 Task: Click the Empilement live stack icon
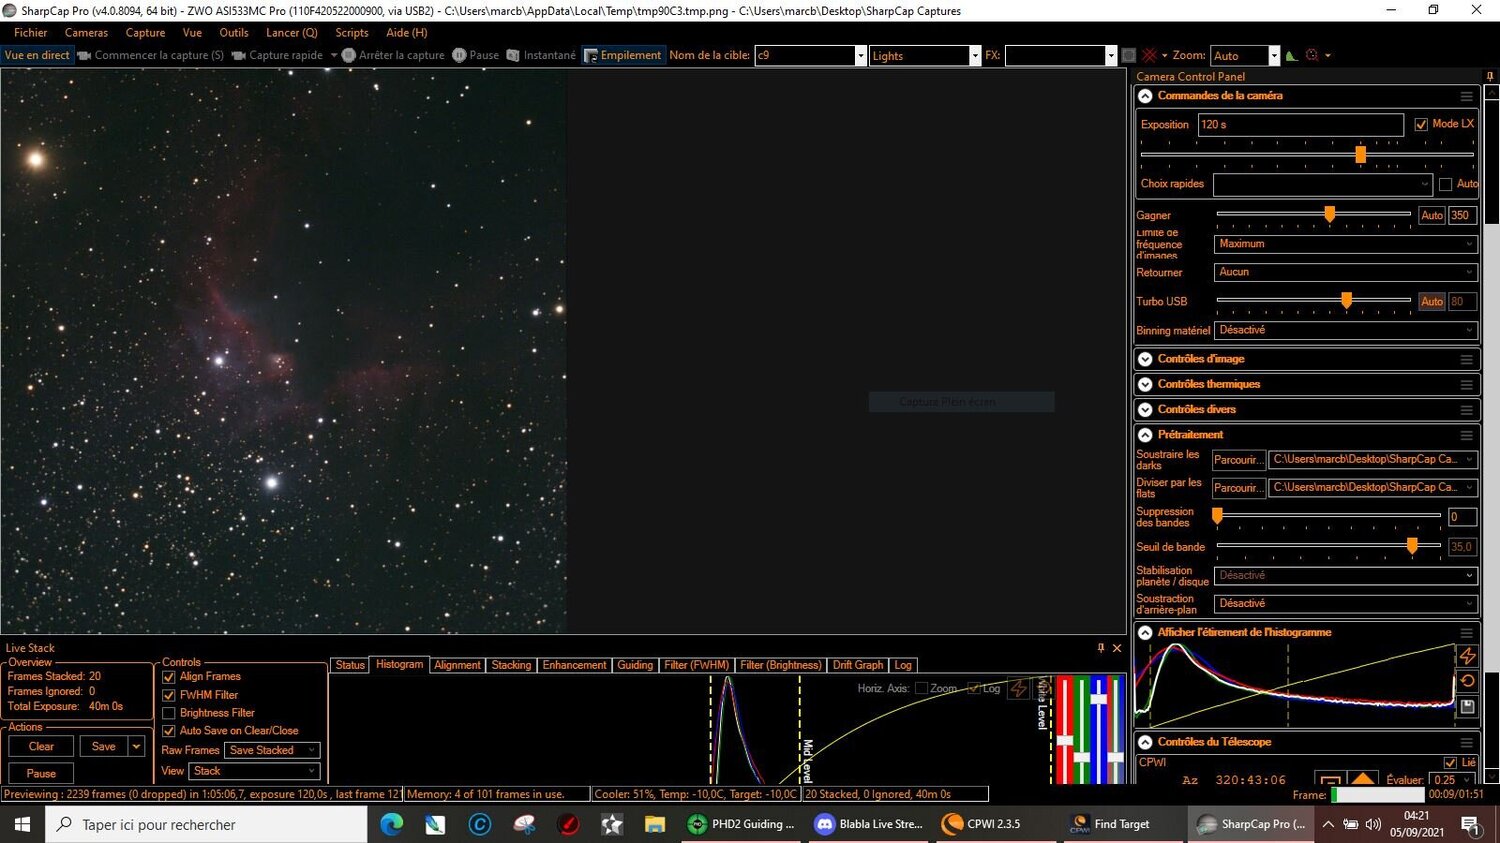(x=591, y=55)
